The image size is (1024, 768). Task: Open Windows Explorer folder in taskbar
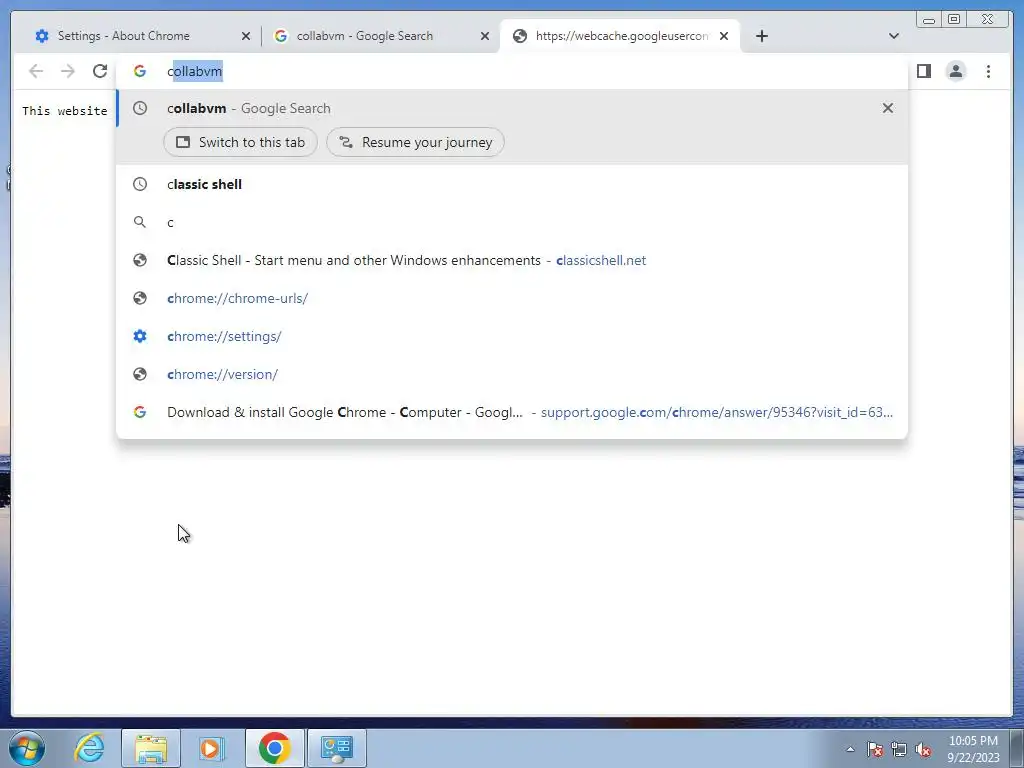151,748
